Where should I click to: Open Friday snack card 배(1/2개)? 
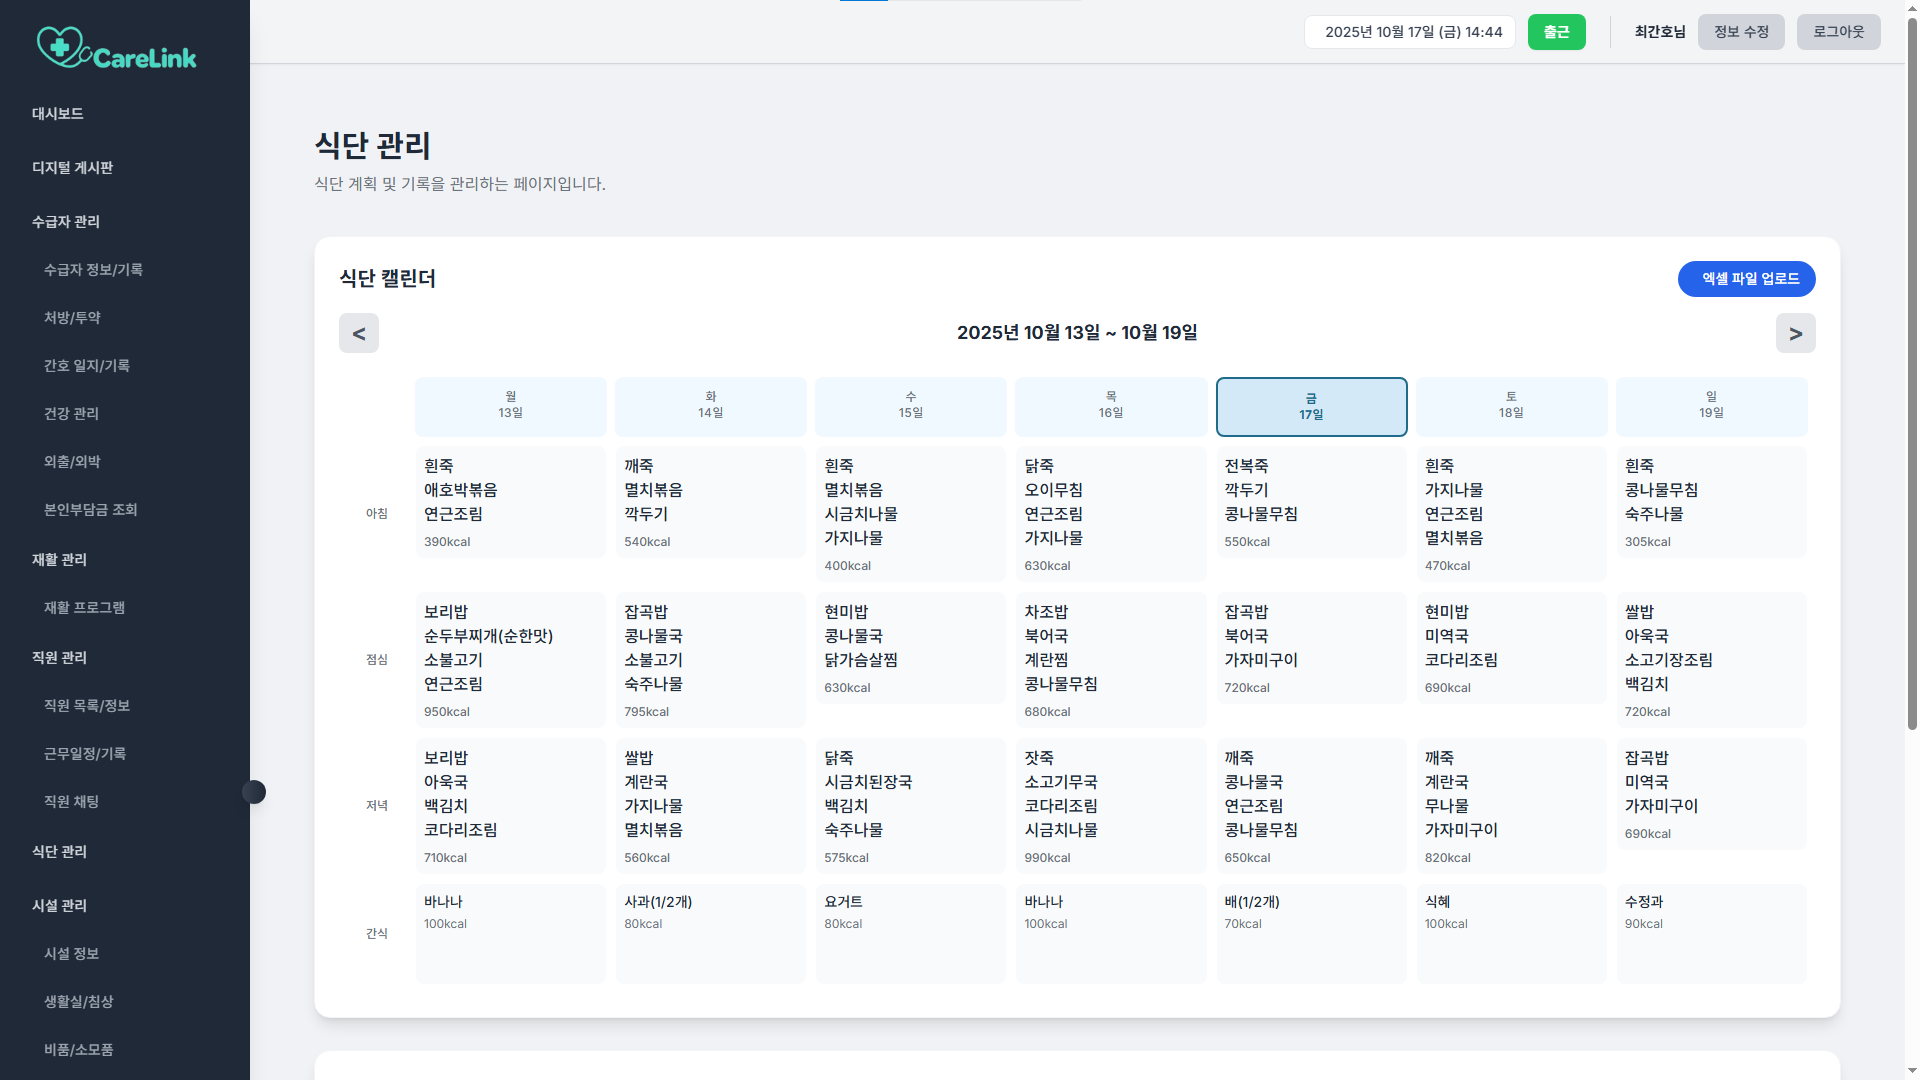click(x=1311, y=934)
